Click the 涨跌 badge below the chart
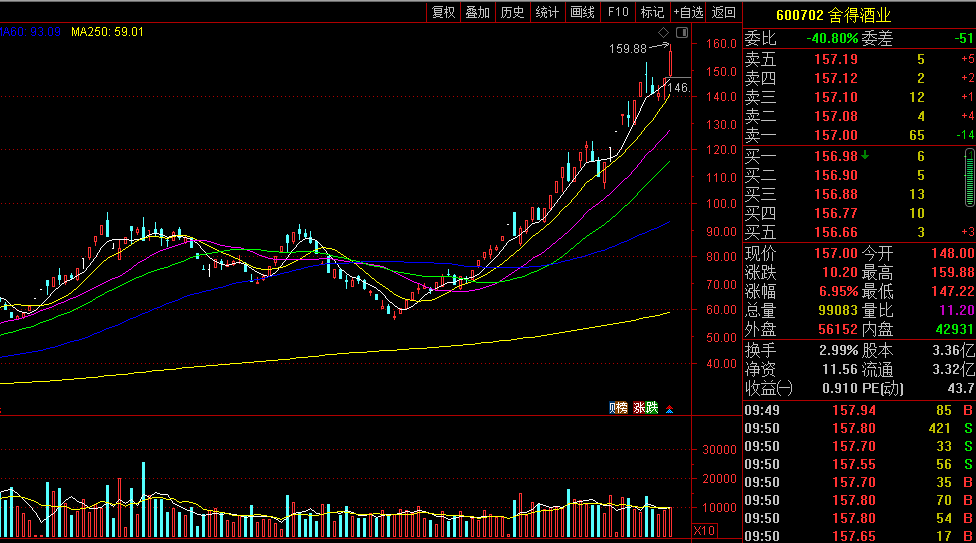The image size is (976, 543). tap(645, 408)
